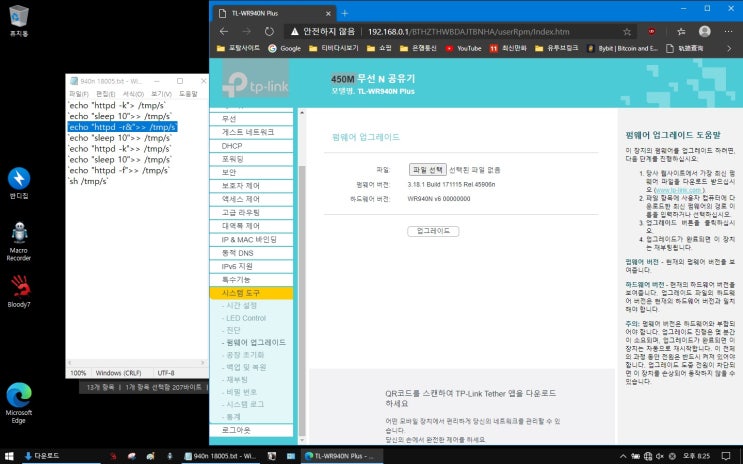Click the 파일 선택 file chooser button
The height and width of the screenshot is (464, 743).
[x=427, y=170]
